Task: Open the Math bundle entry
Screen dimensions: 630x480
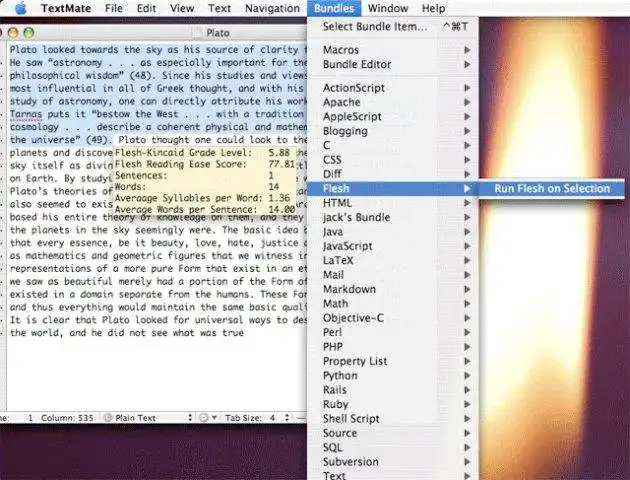Action: pos(393,304)
